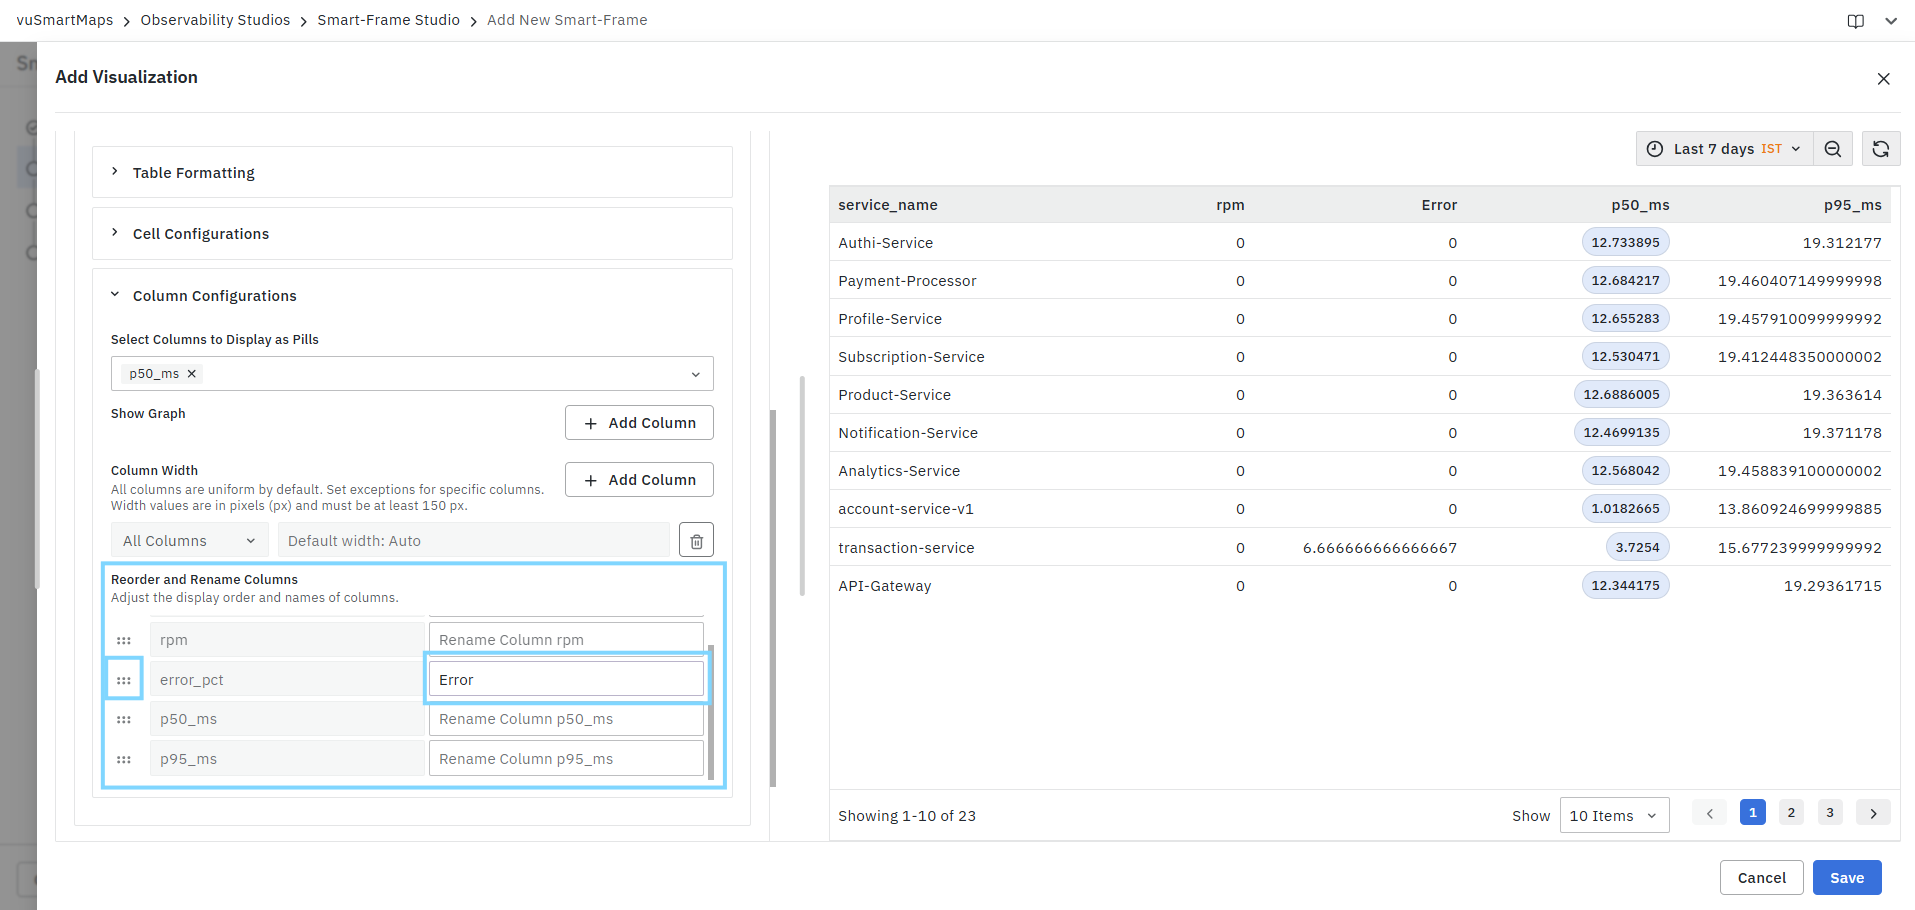Click the configuration panel vertical scrollbar
The image size is (1915, 910).
pyautogui.click(x=773, y=598)
